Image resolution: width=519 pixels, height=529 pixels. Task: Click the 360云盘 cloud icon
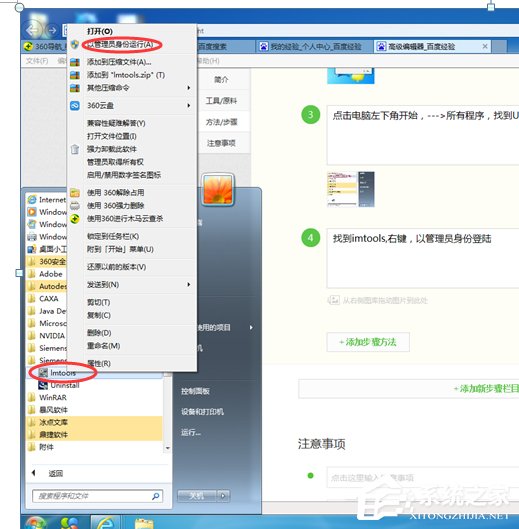click(x=75, y=106)
